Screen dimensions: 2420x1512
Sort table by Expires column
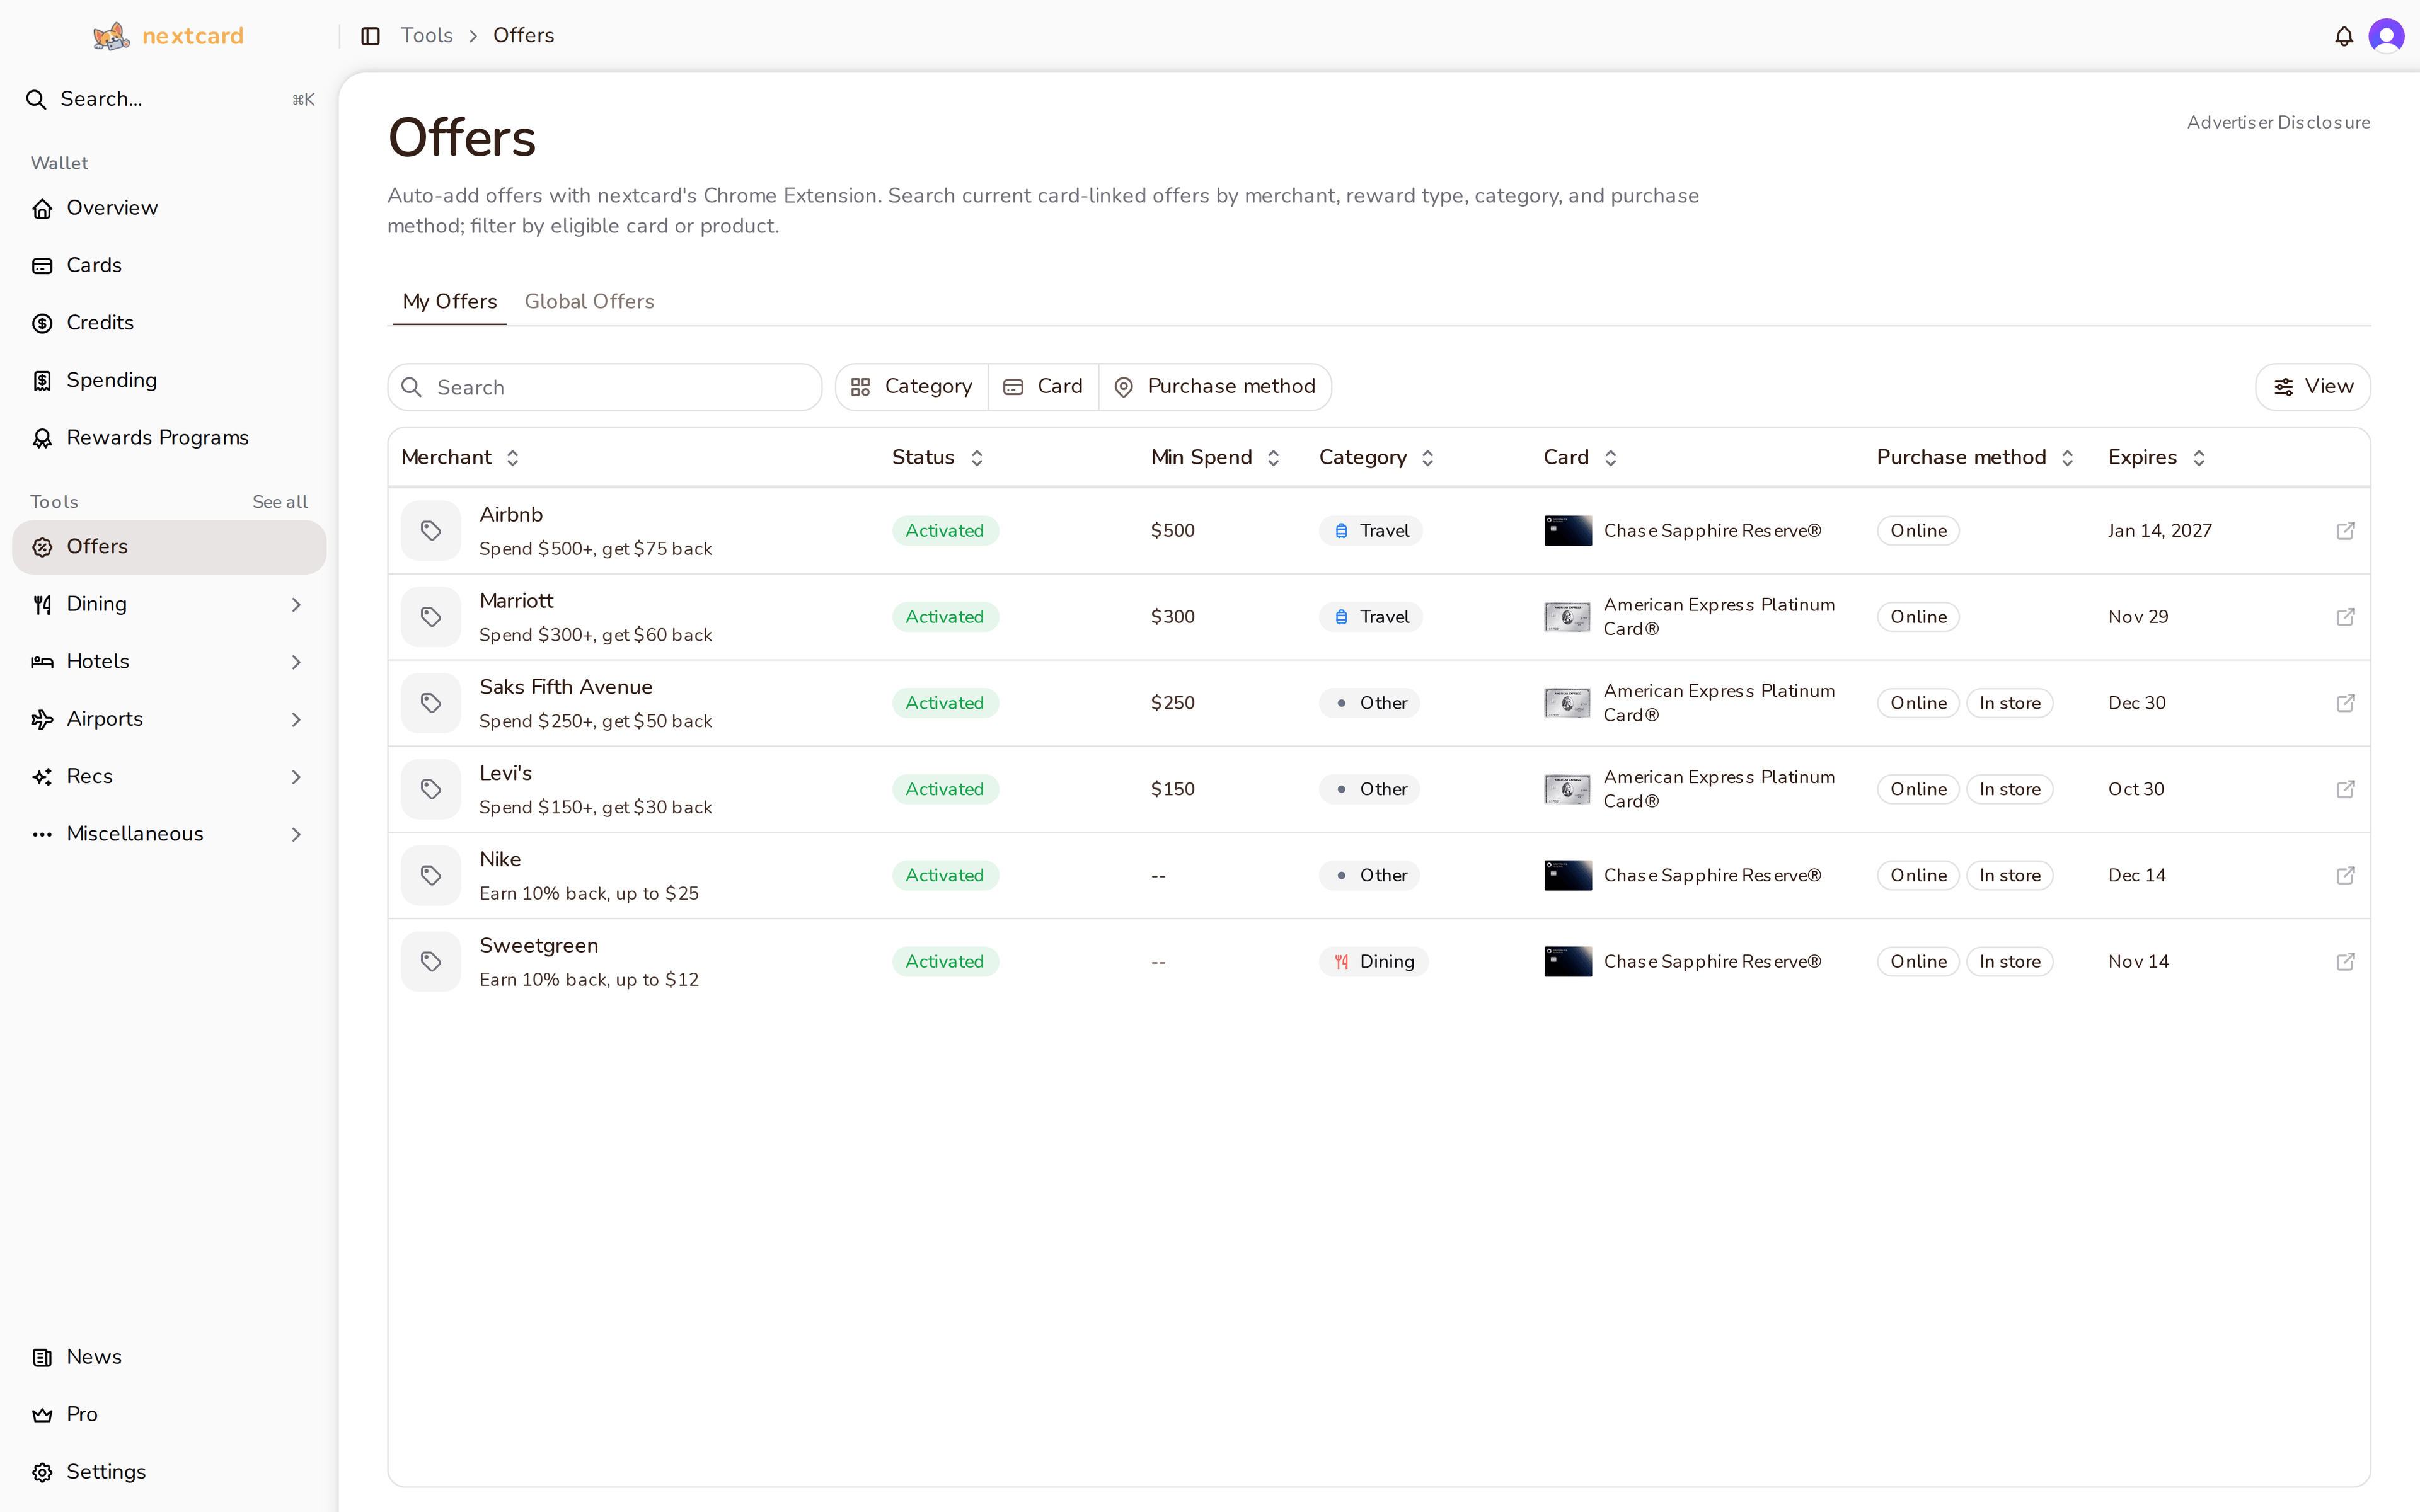2157,457
